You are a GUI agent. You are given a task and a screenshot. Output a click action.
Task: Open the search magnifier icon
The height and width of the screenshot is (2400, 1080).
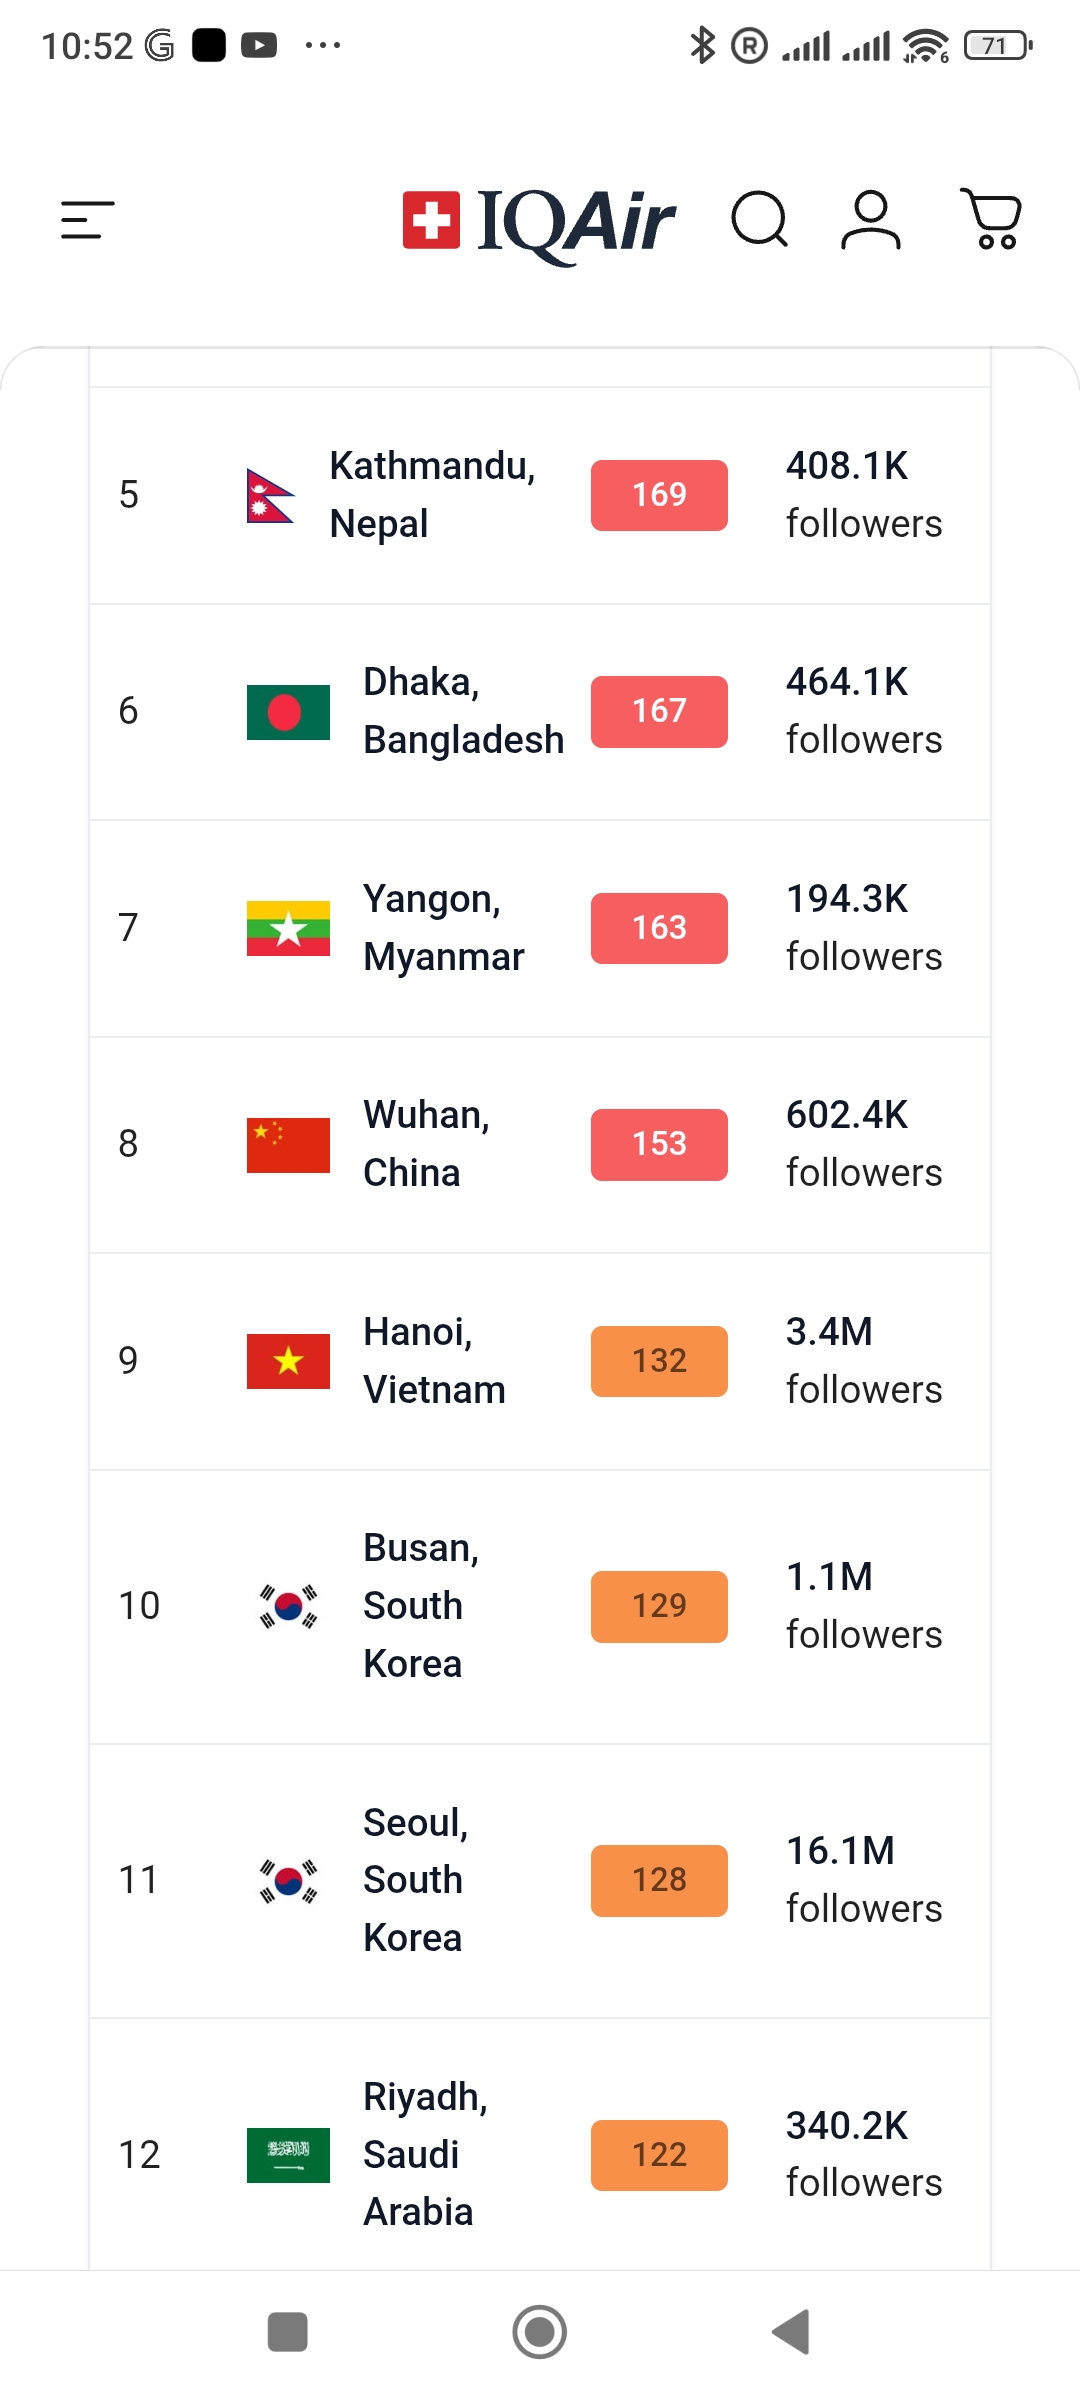point(760,219)
